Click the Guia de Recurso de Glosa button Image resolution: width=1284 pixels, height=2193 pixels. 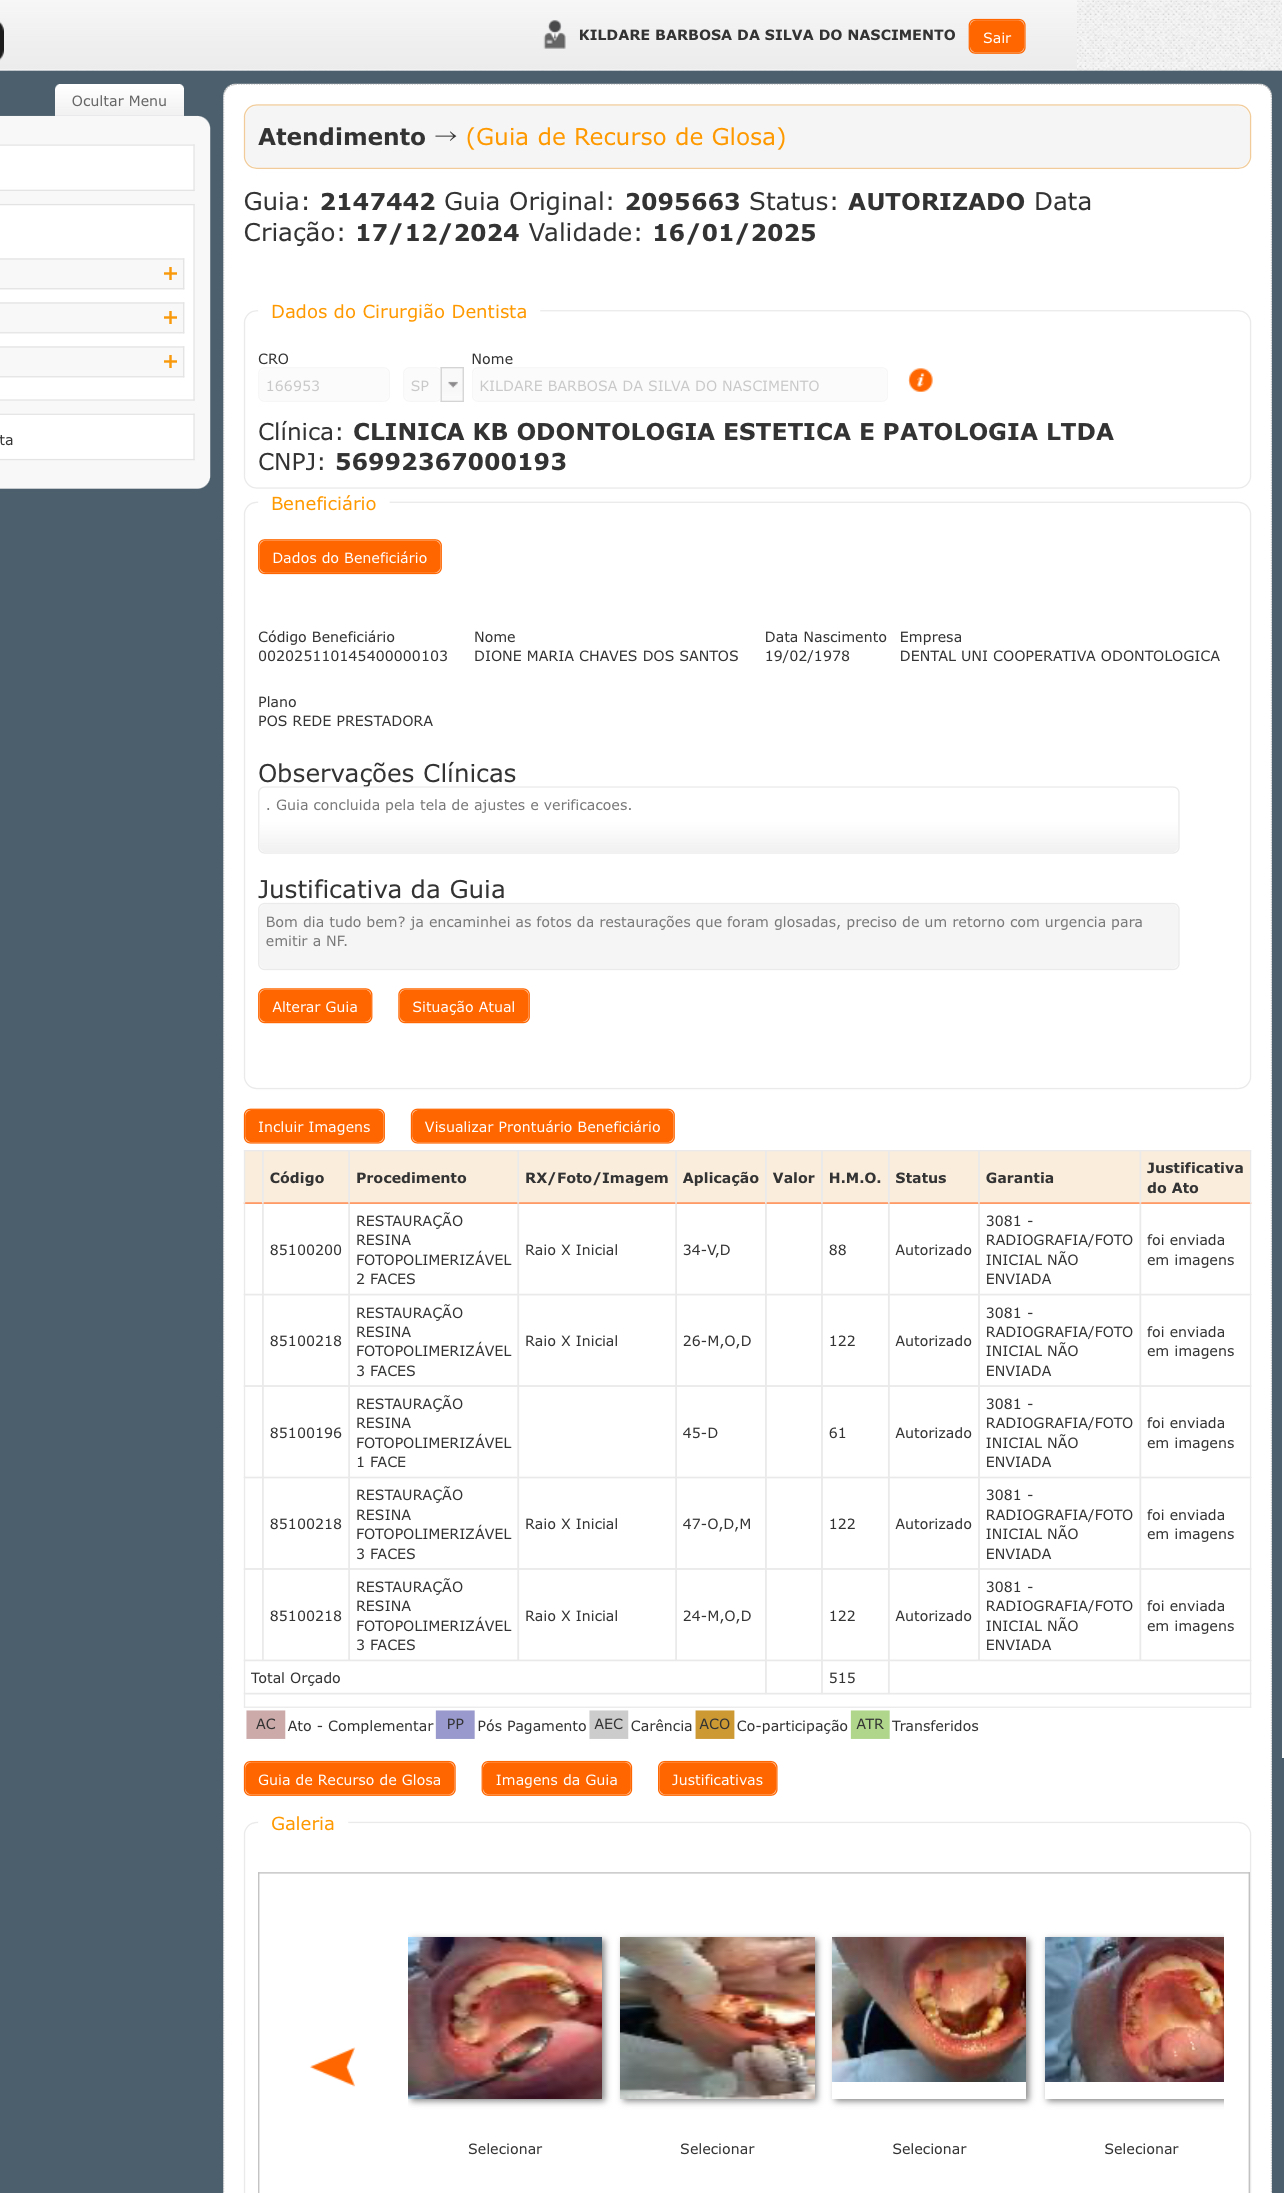click(349, 1780)
